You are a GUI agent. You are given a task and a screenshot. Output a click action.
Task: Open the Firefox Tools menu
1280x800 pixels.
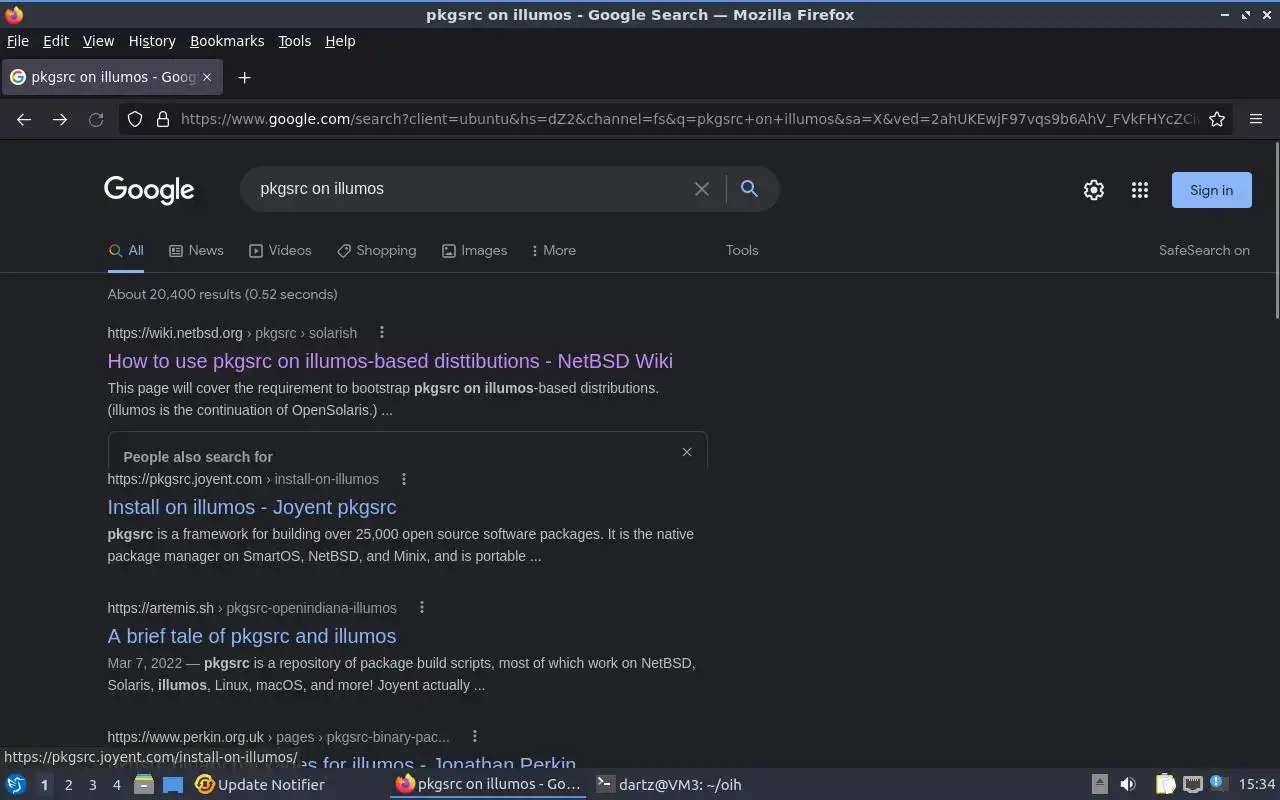294,41
